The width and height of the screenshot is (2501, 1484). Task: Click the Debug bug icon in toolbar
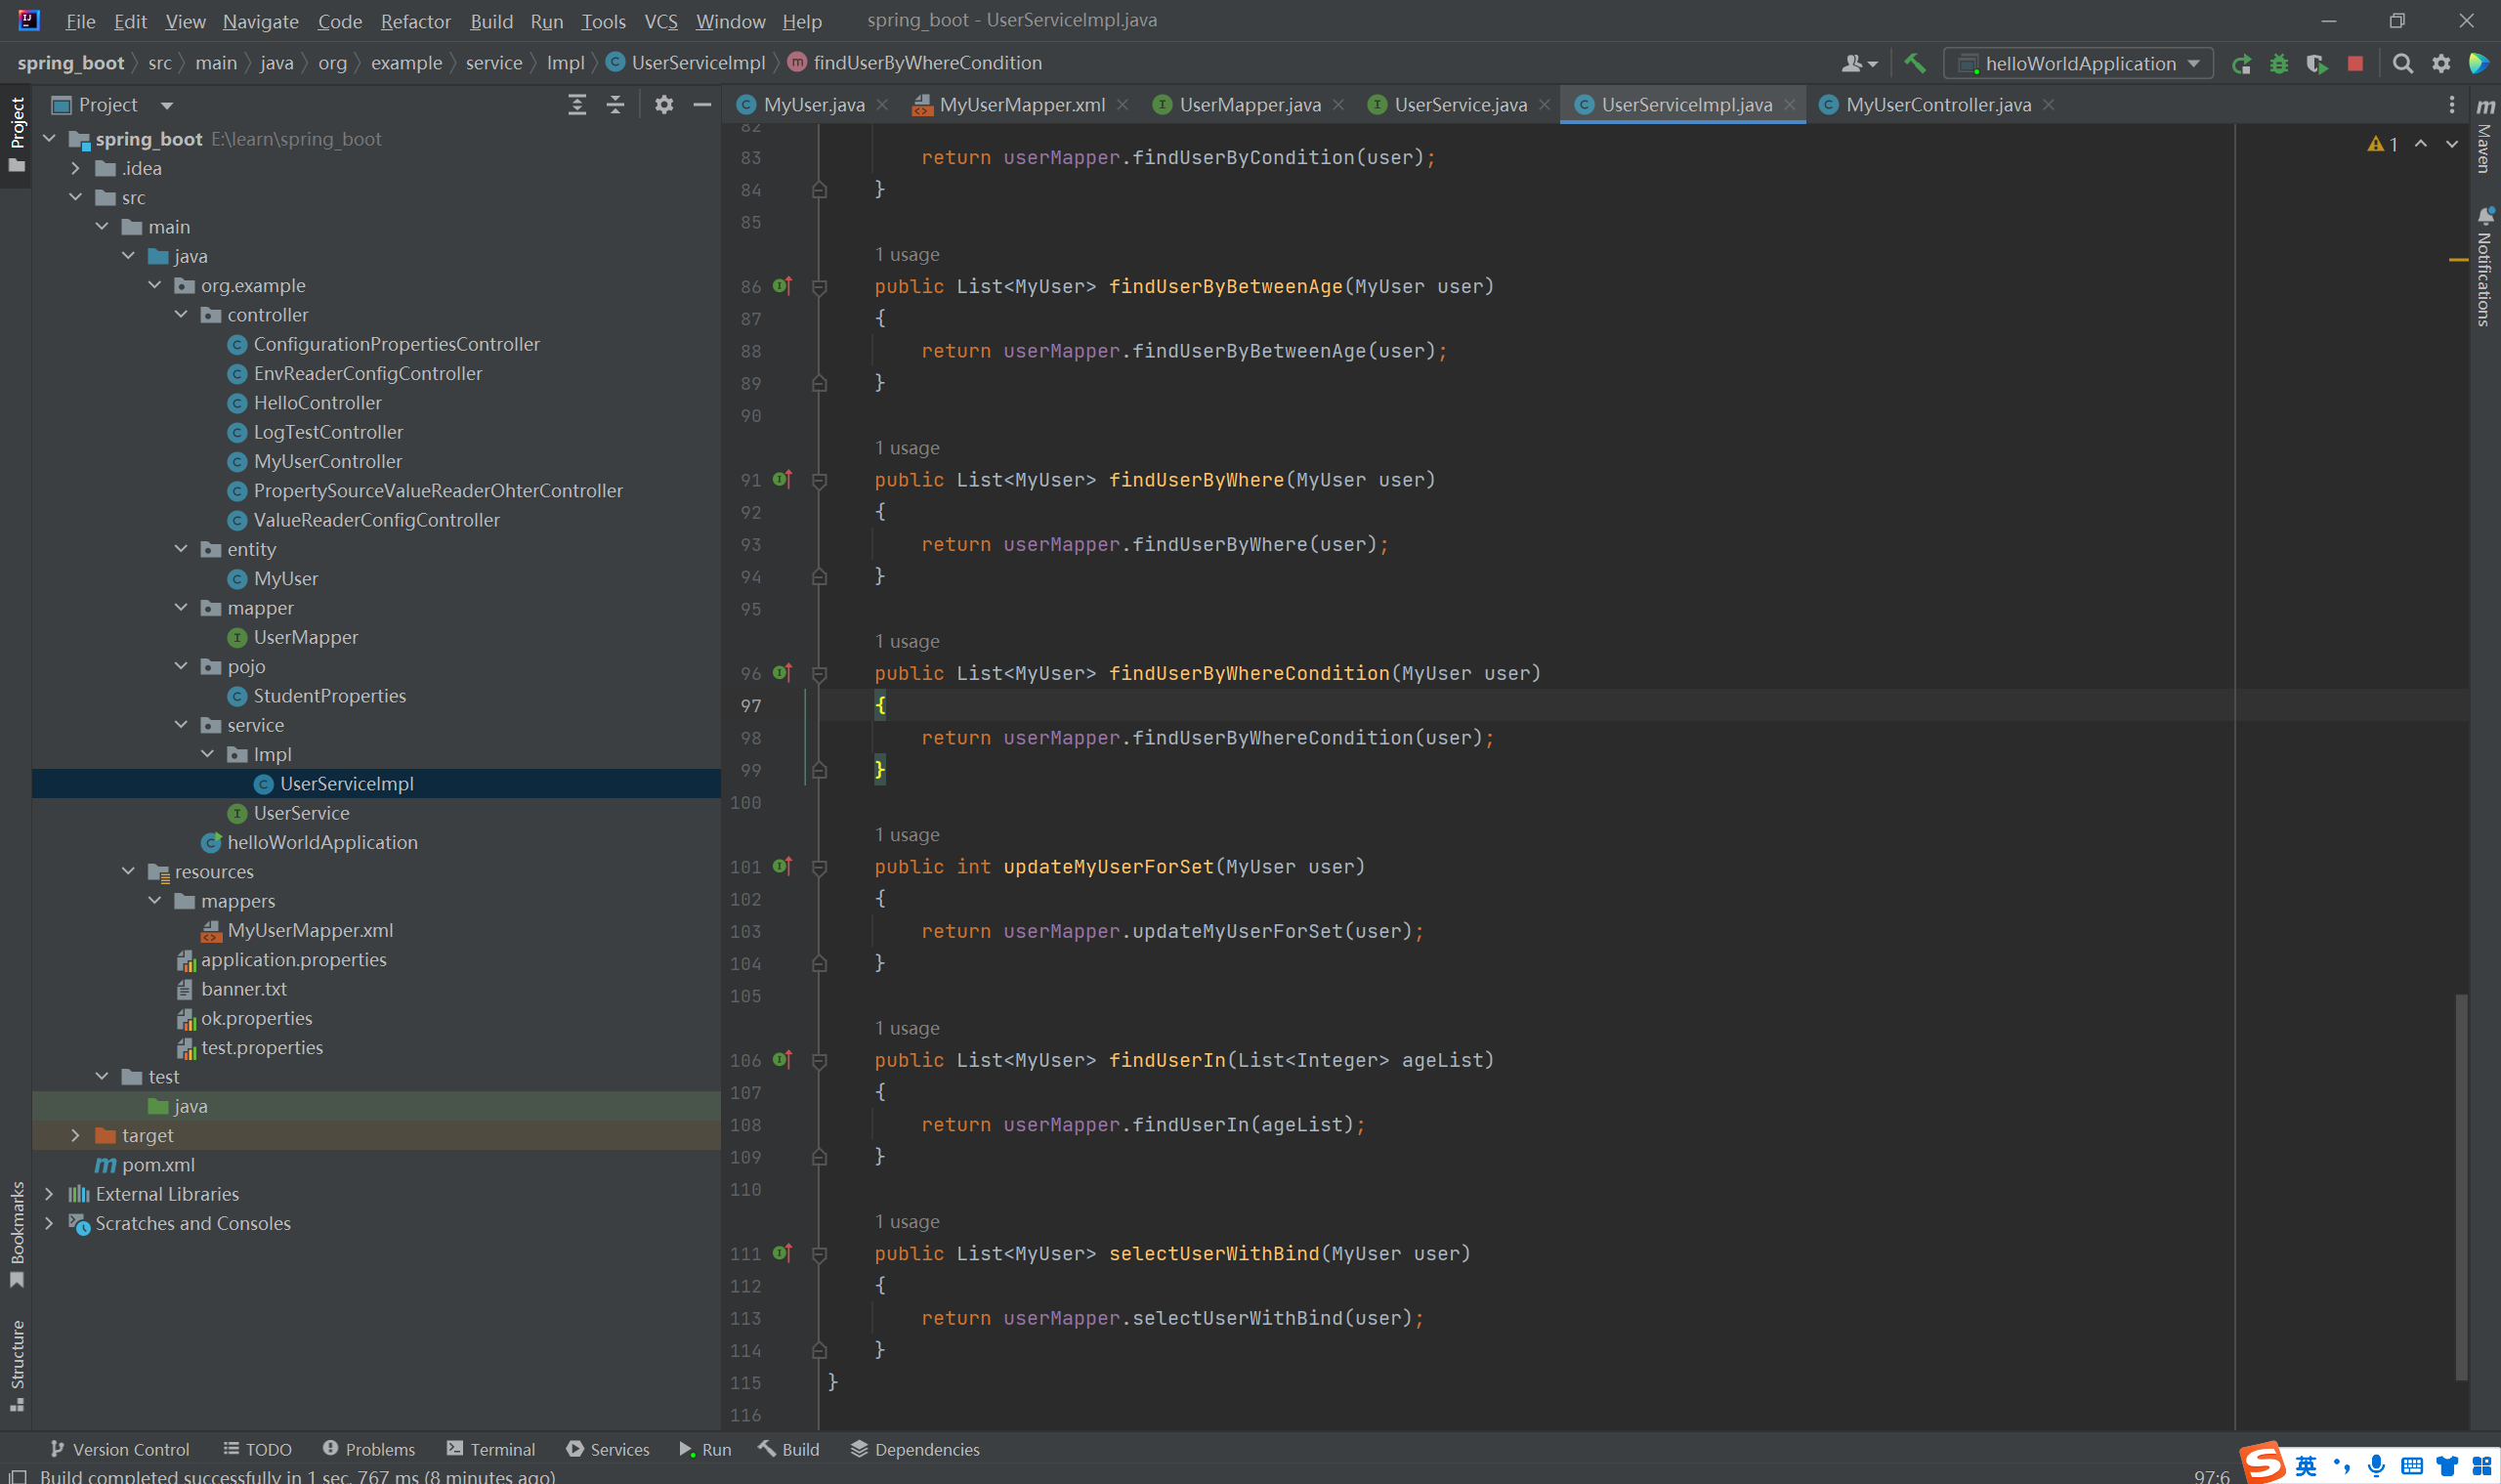coord(2279,64)
